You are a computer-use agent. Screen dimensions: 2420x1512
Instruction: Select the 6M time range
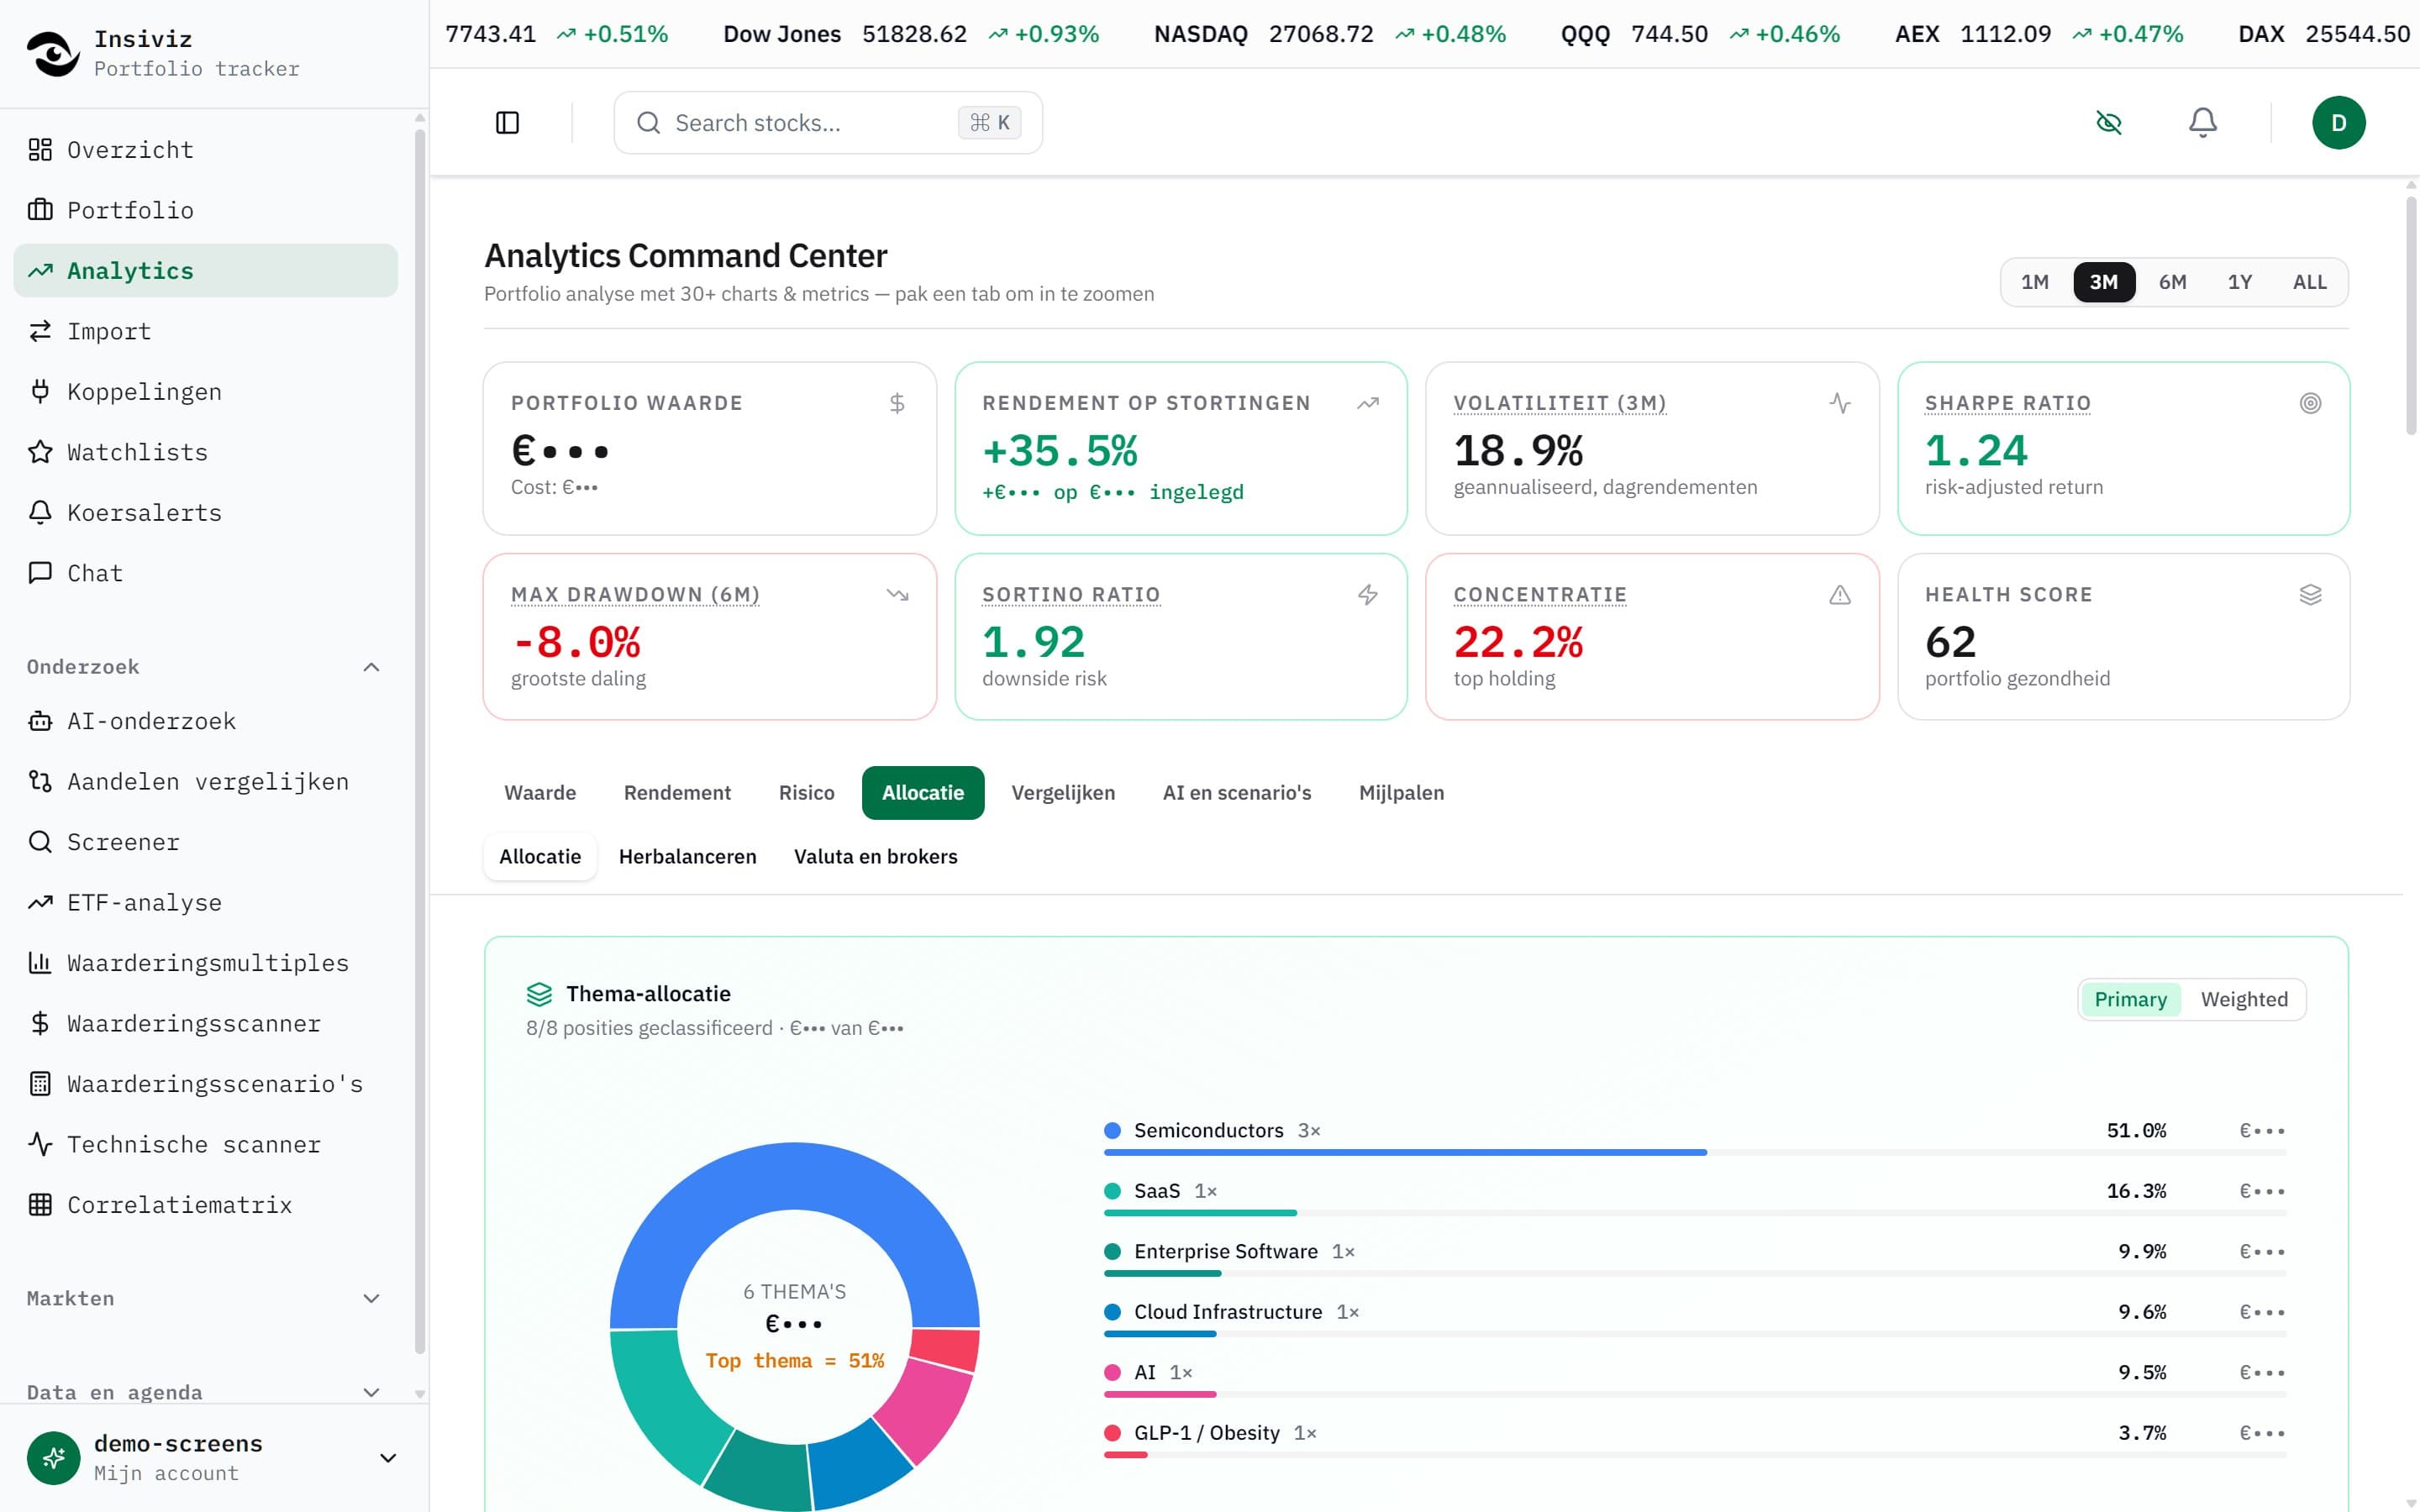(x=2172, y=282)
